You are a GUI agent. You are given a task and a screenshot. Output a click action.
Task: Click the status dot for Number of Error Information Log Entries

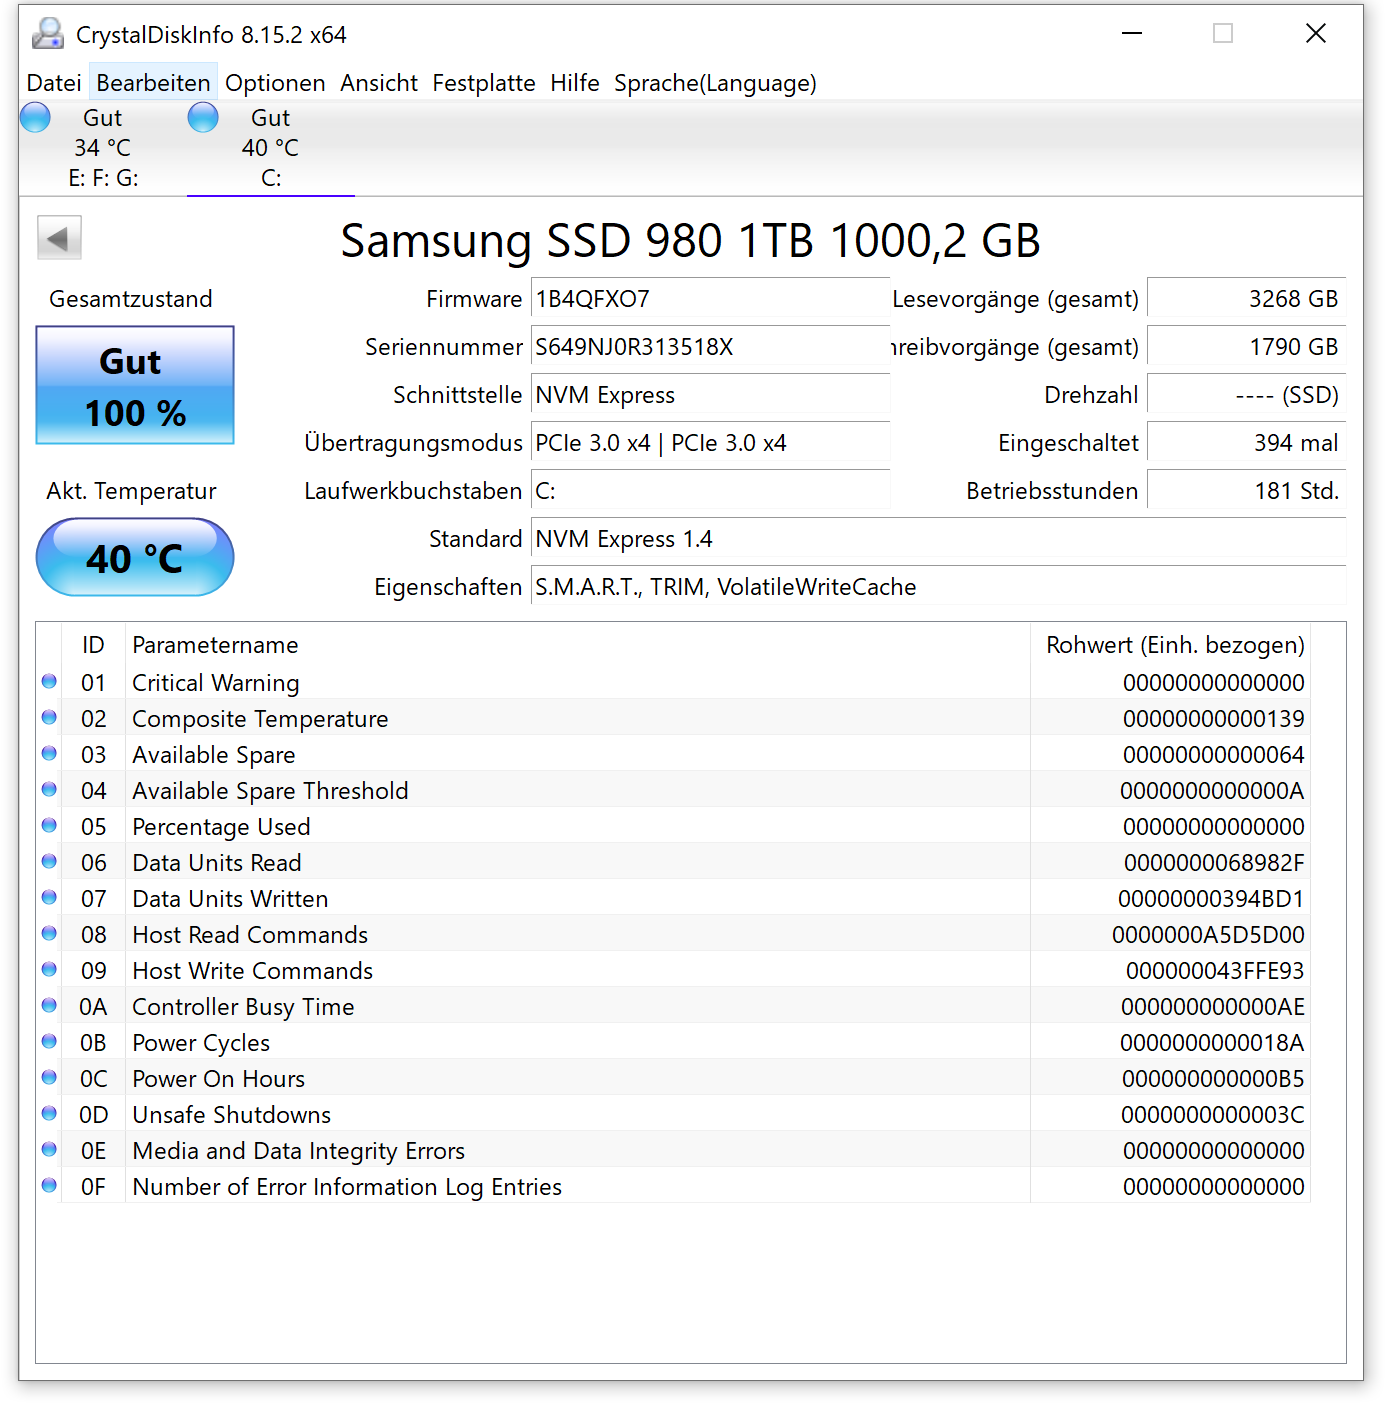click(x=49, y=1185)
